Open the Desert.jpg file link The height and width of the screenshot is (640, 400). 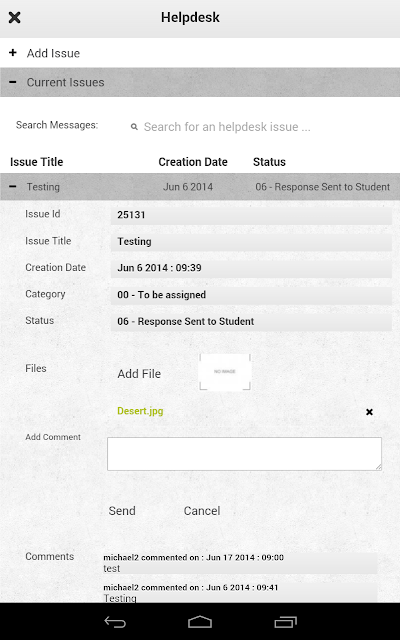pyautogui.click(x=140, y=411)
